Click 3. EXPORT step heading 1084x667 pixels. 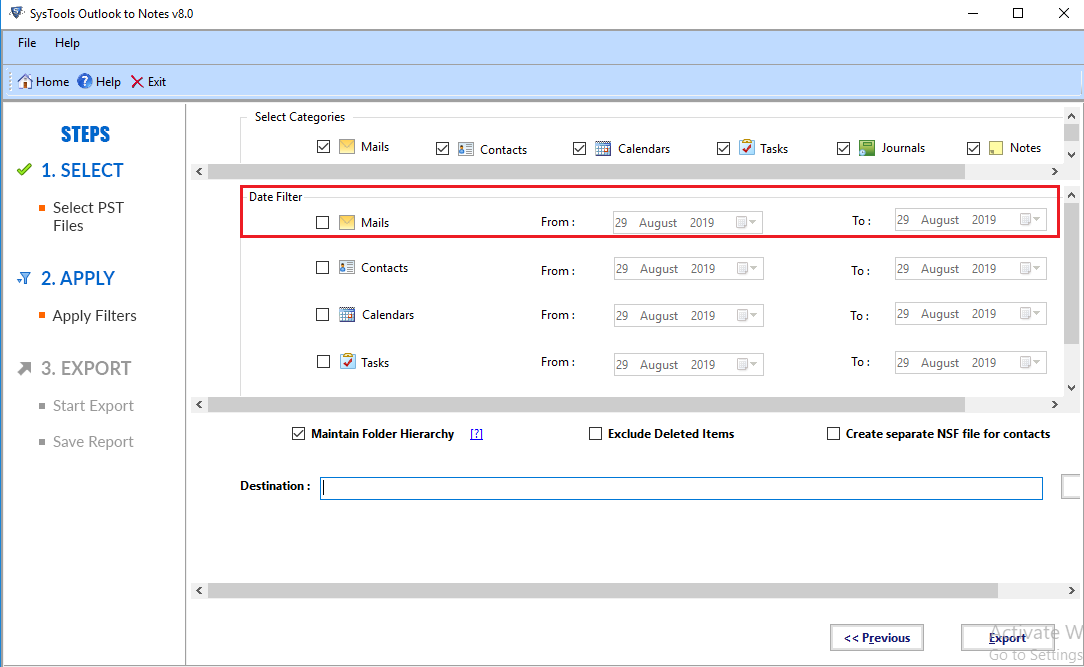[x=86, y=368]
